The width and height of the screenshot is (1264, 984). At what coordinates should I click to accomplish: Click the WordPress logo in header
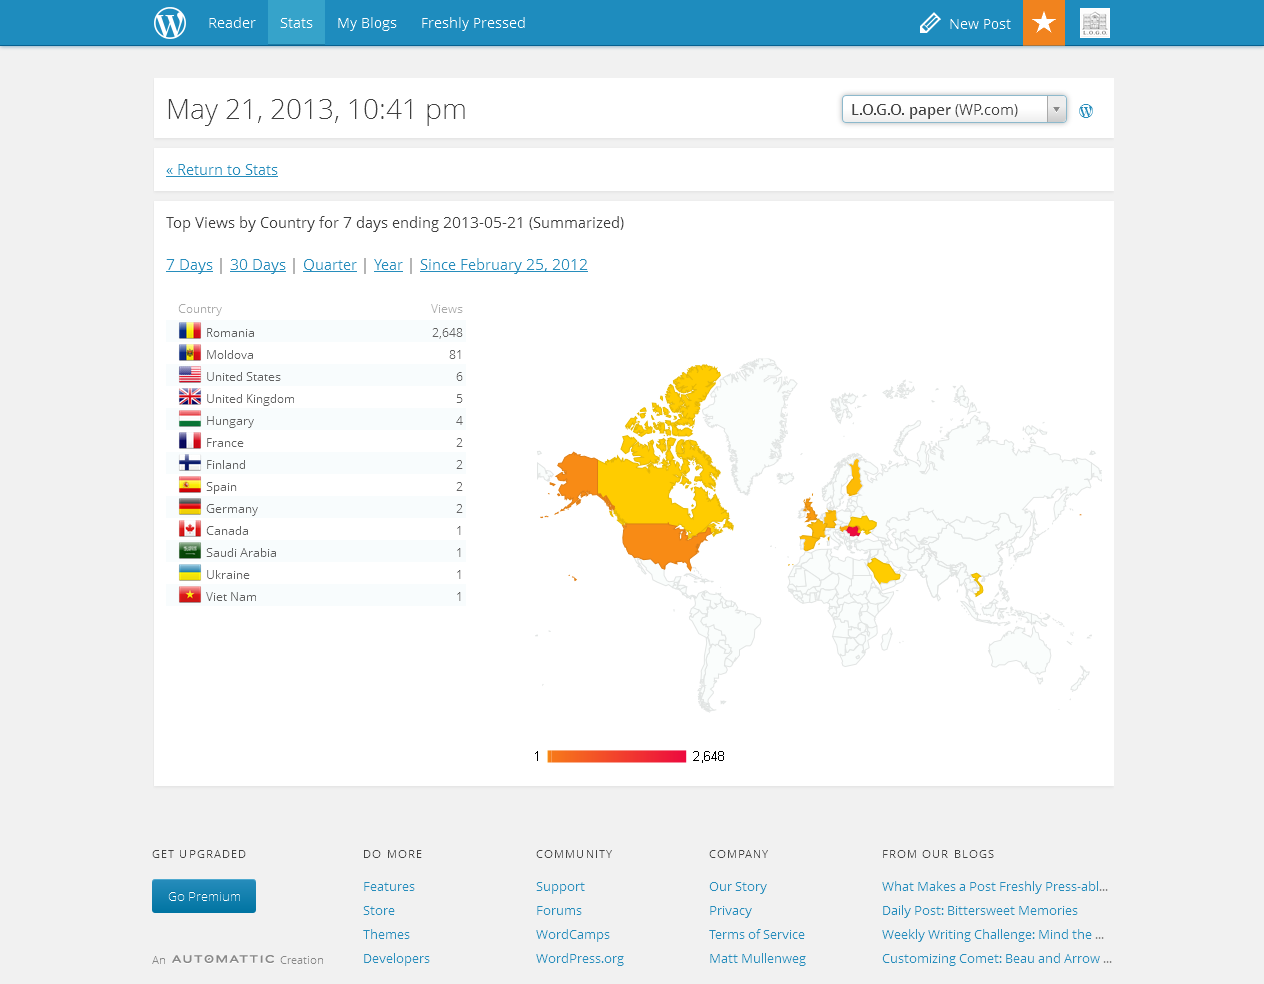pos(170,23)
